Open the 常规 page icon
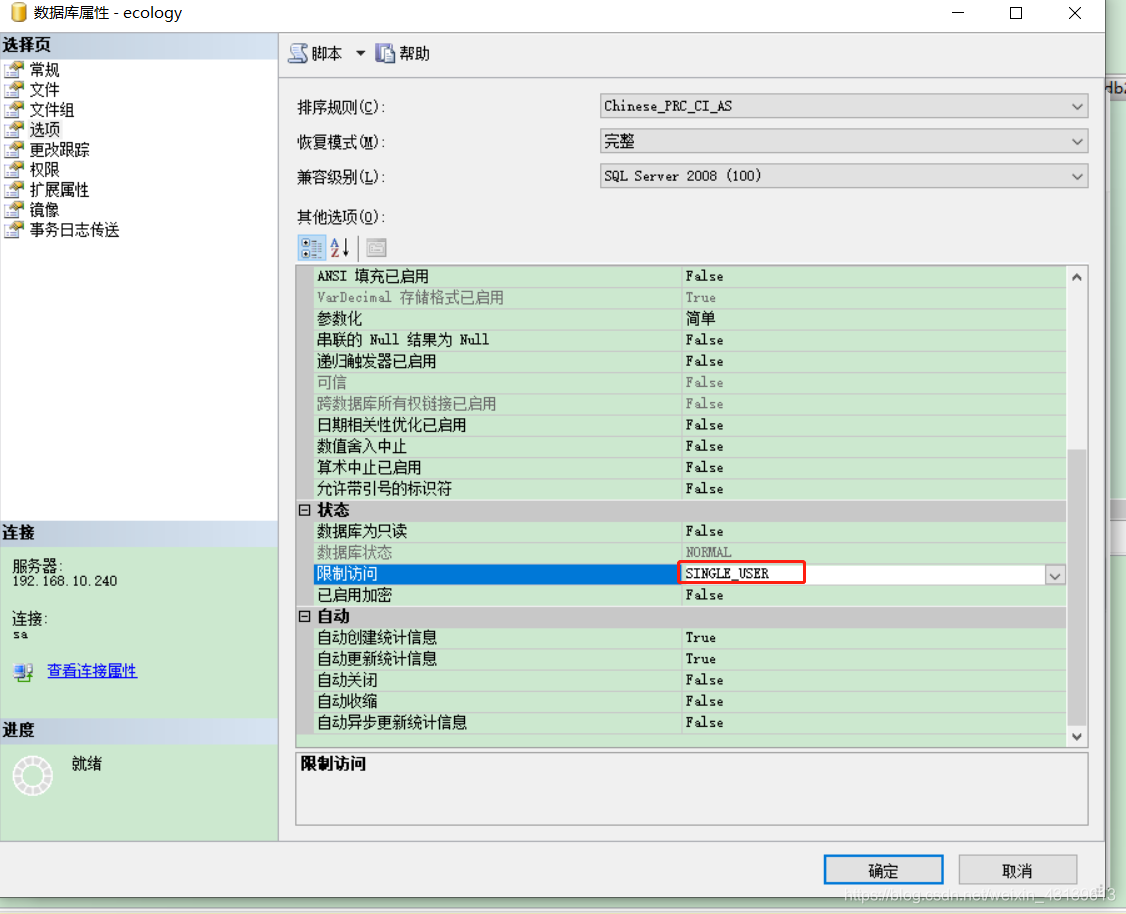Viewport: 1126px width, 914px height. [x=14, y=70]
